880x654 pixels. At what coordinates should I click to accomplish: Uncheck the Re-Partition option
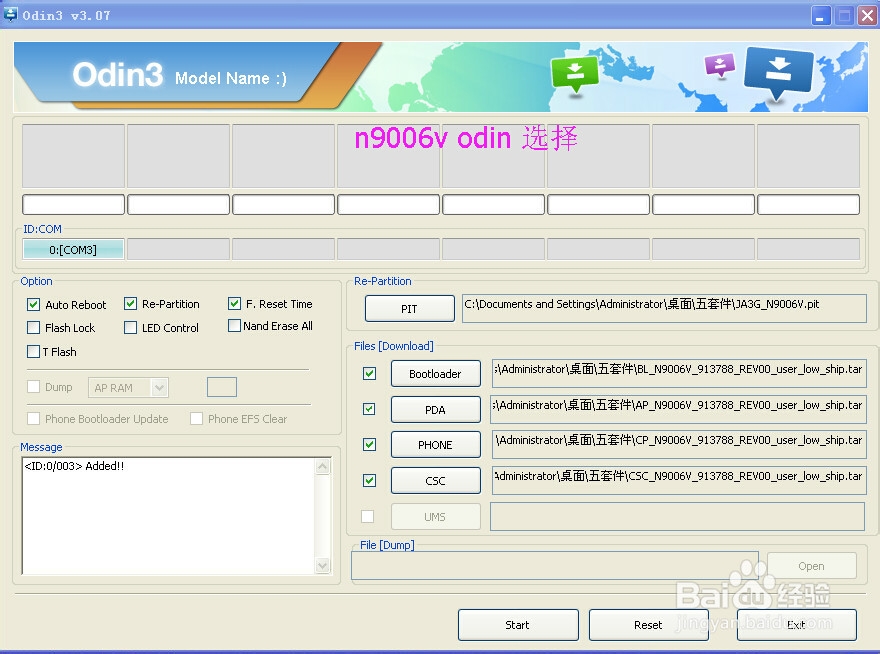tap(130, 304)
